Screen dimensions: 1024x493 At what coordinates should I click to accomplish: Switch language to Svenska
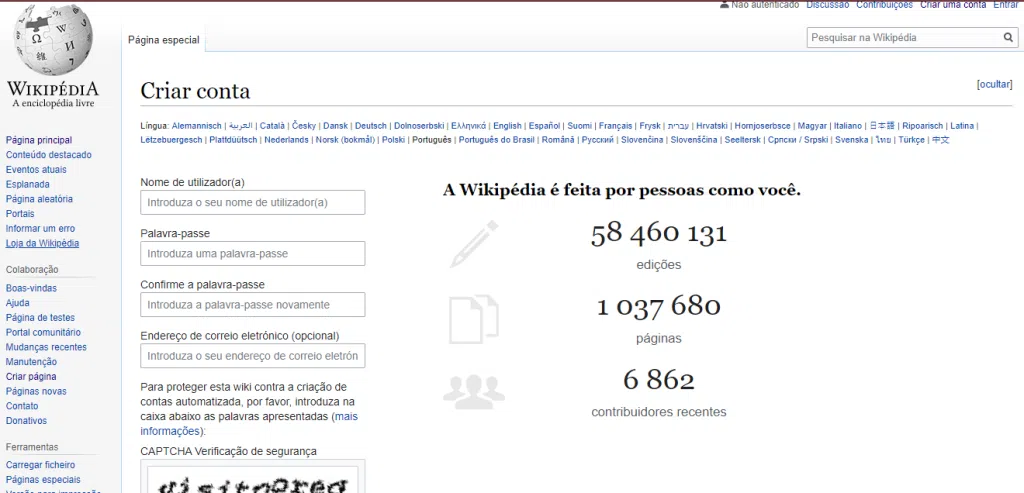click(x=852, y=140)
